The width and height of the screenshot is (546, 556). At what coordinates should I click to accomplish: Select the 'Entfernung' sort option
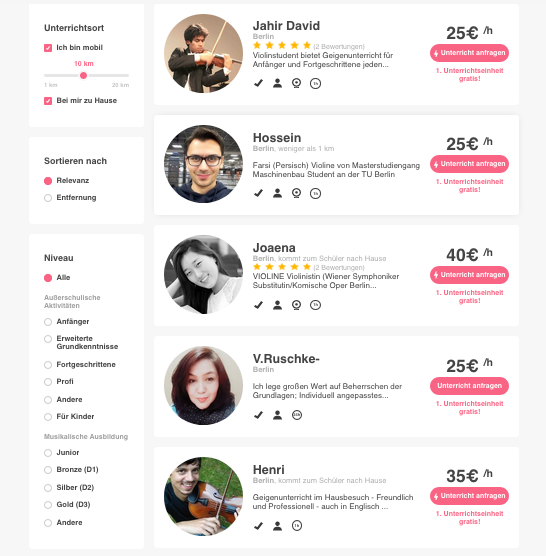[48, 198]
